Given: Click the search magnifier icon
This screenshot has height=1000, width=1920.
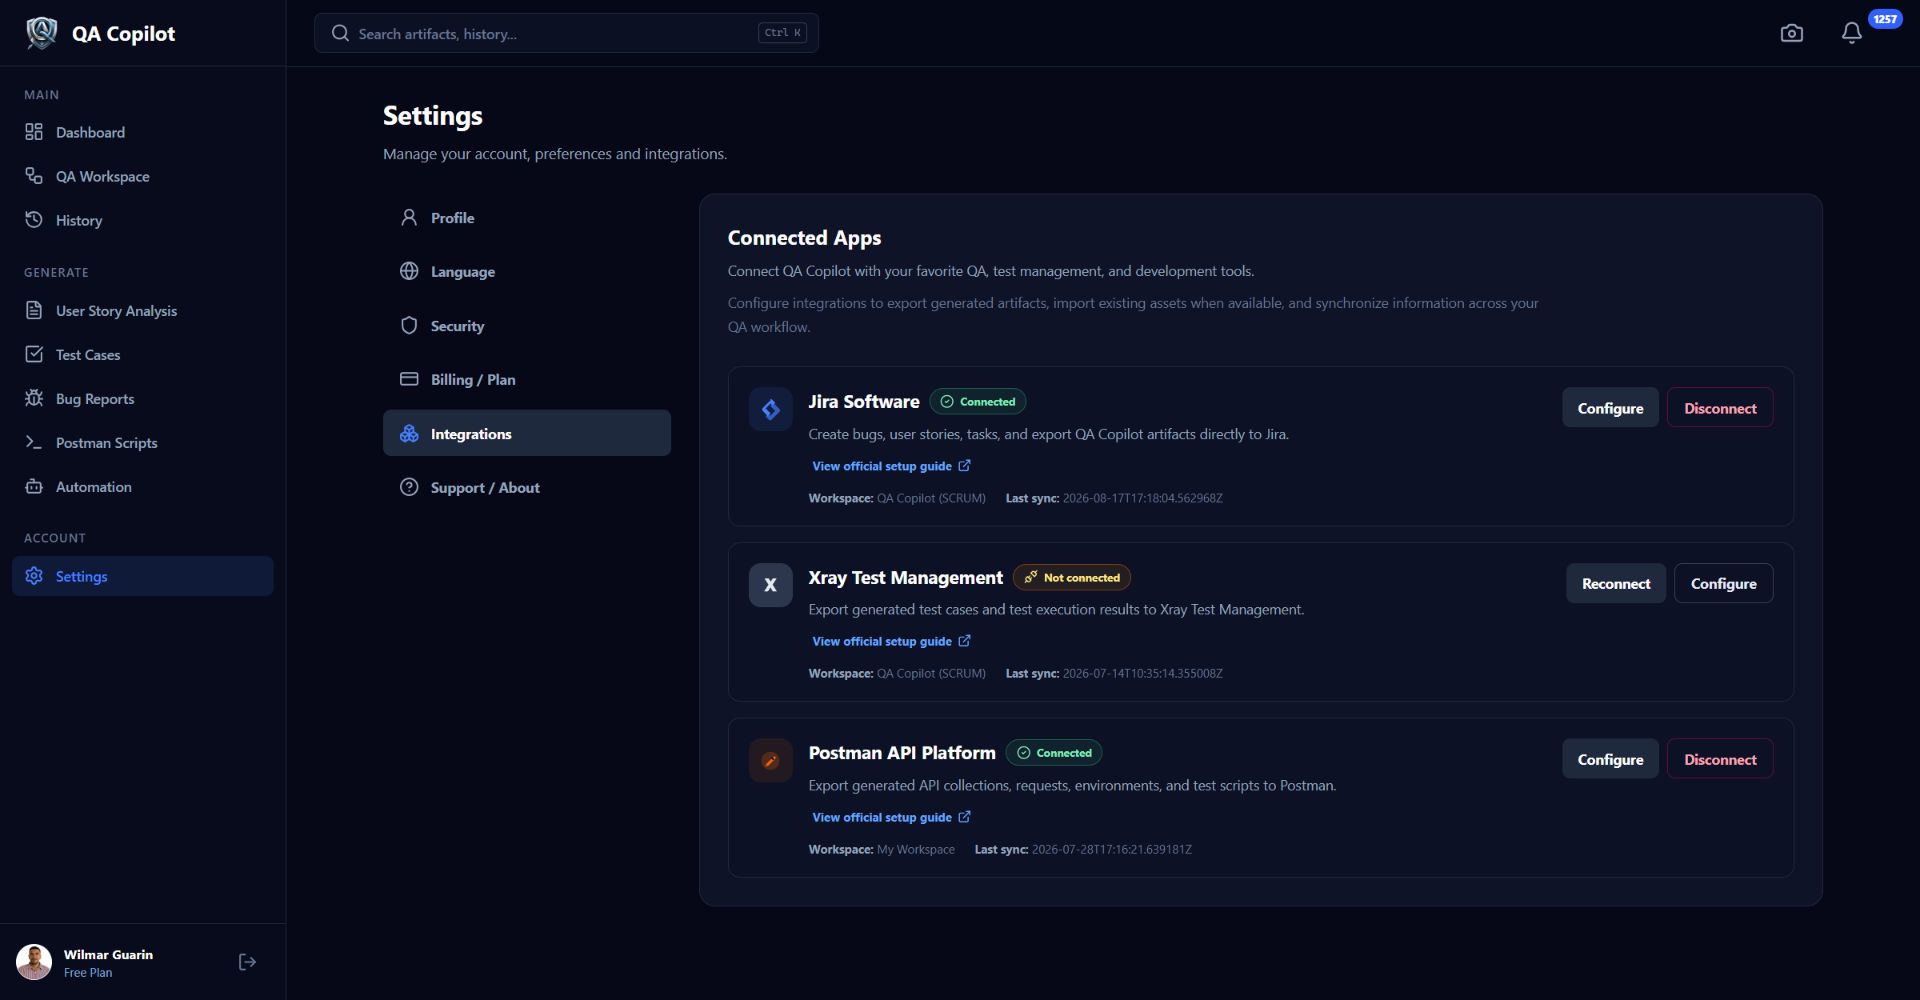Looking at the screenshot, I should click(340, 33).
